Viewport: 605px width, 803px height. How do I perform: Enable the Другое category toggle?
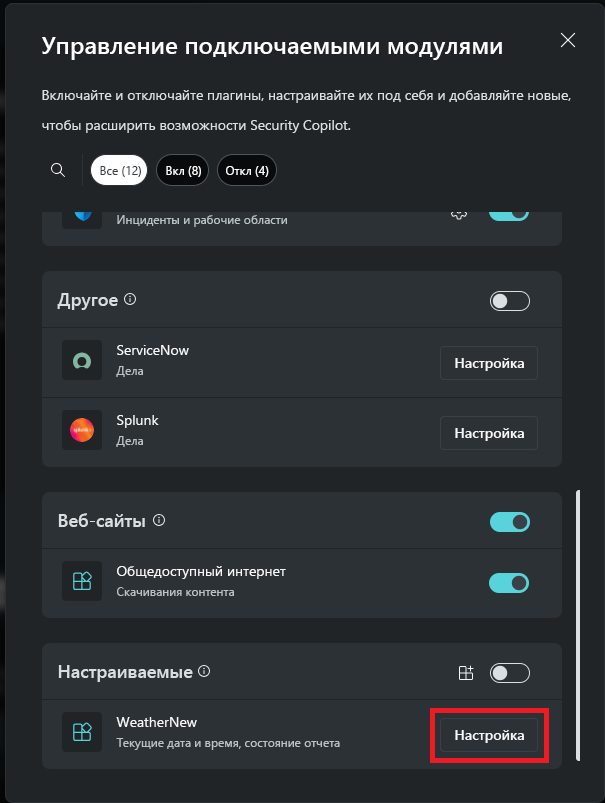click(509, 300)
